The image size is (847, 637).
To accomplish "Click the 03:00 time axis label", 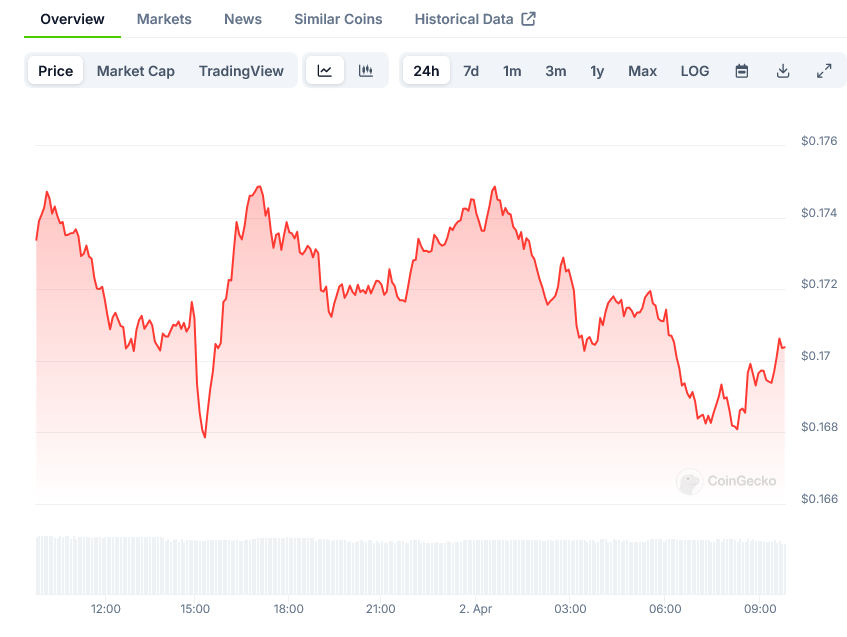I will (570, 609).
